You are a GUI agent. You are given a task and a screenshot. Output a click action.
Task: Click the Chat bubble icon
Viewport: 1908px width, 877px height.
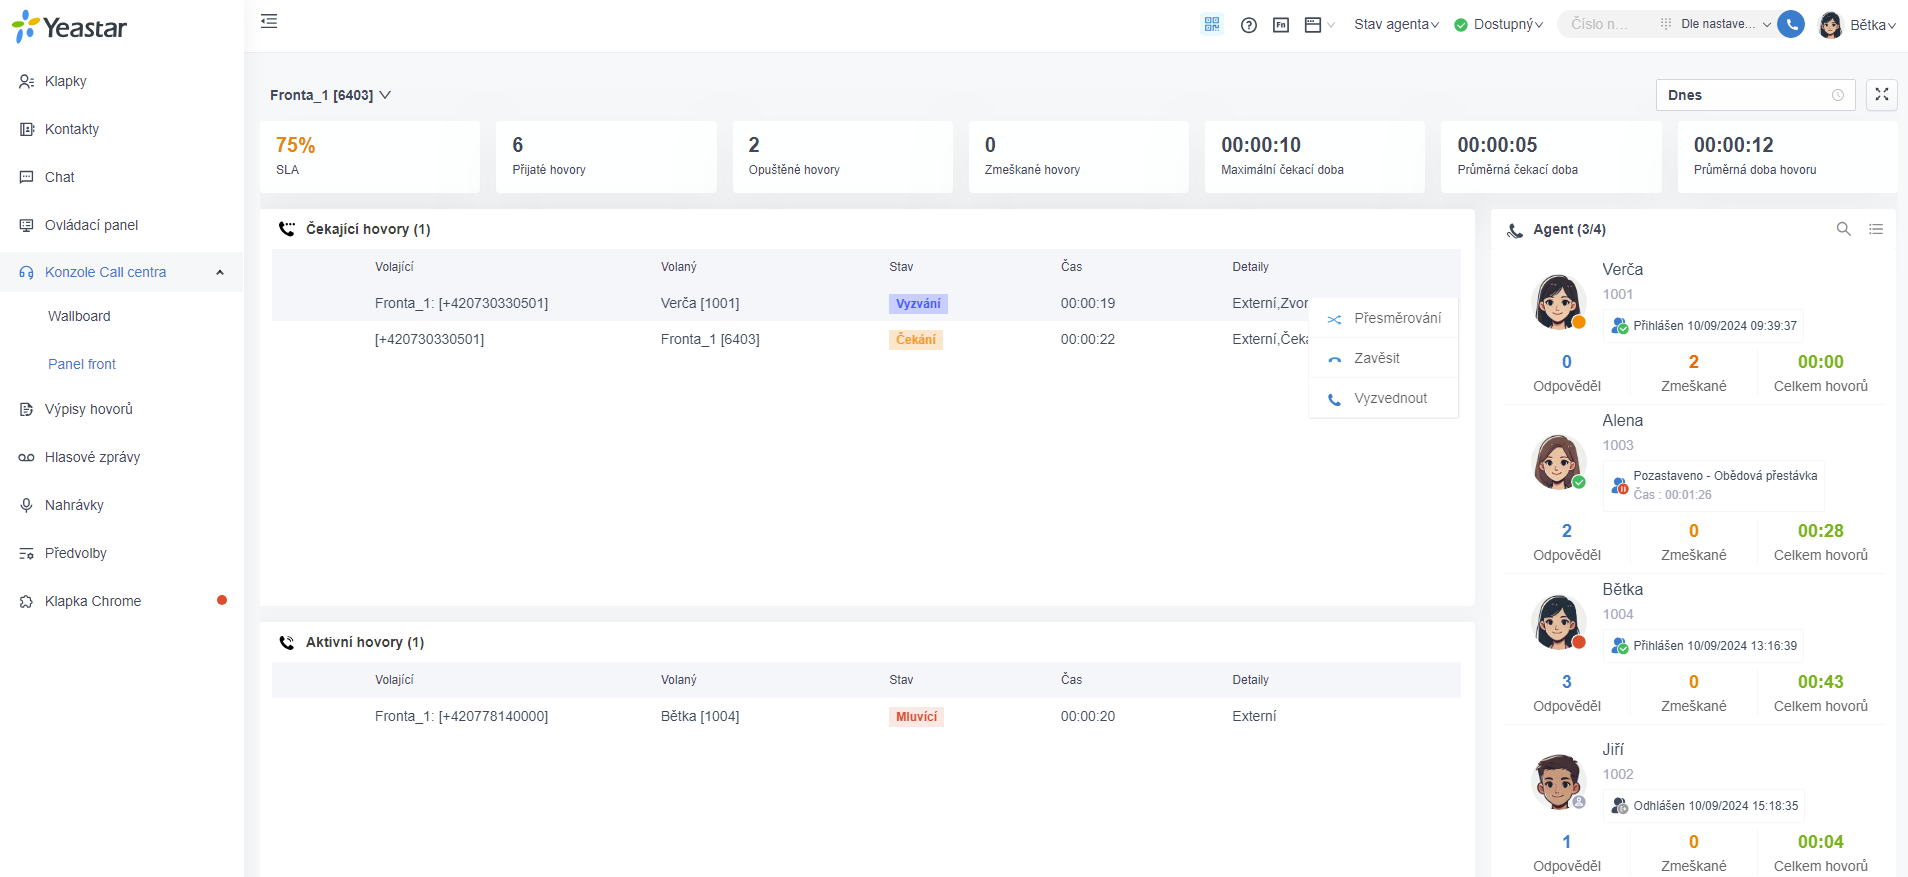click(27, 177)
